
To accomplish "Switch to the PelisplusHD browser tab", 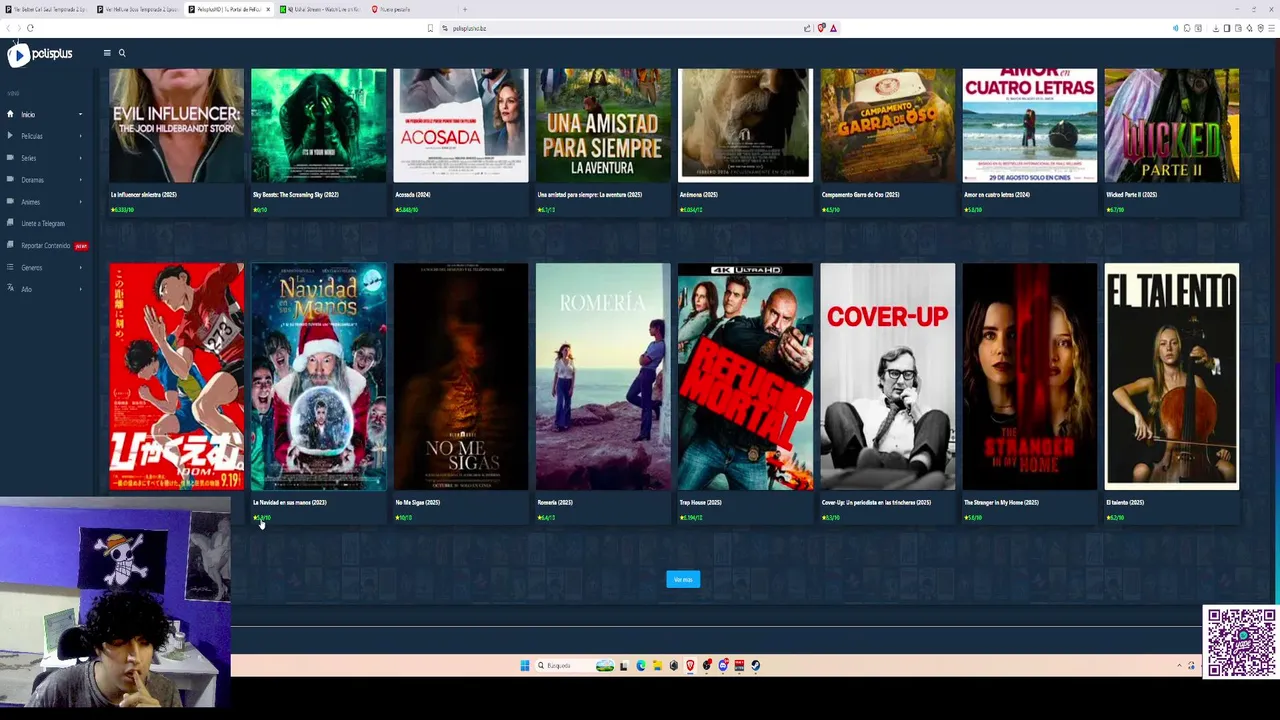I will [x=229, y=9].
